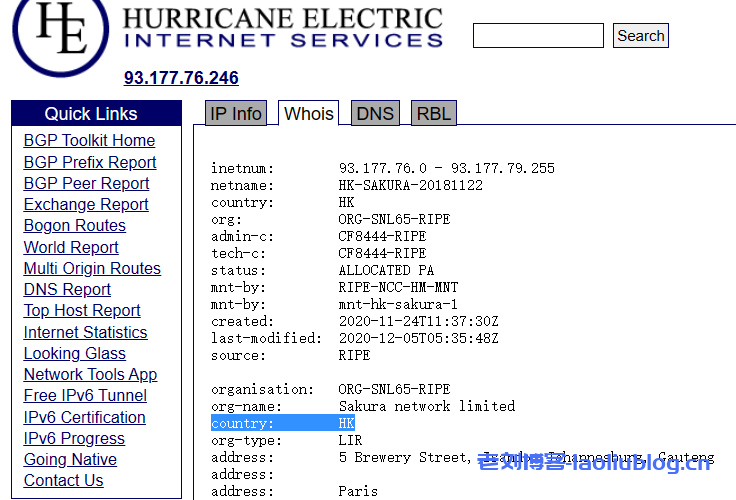
Task: Click mnt-by value mnt-hk-sakura-1
Action: click(398, 304)
